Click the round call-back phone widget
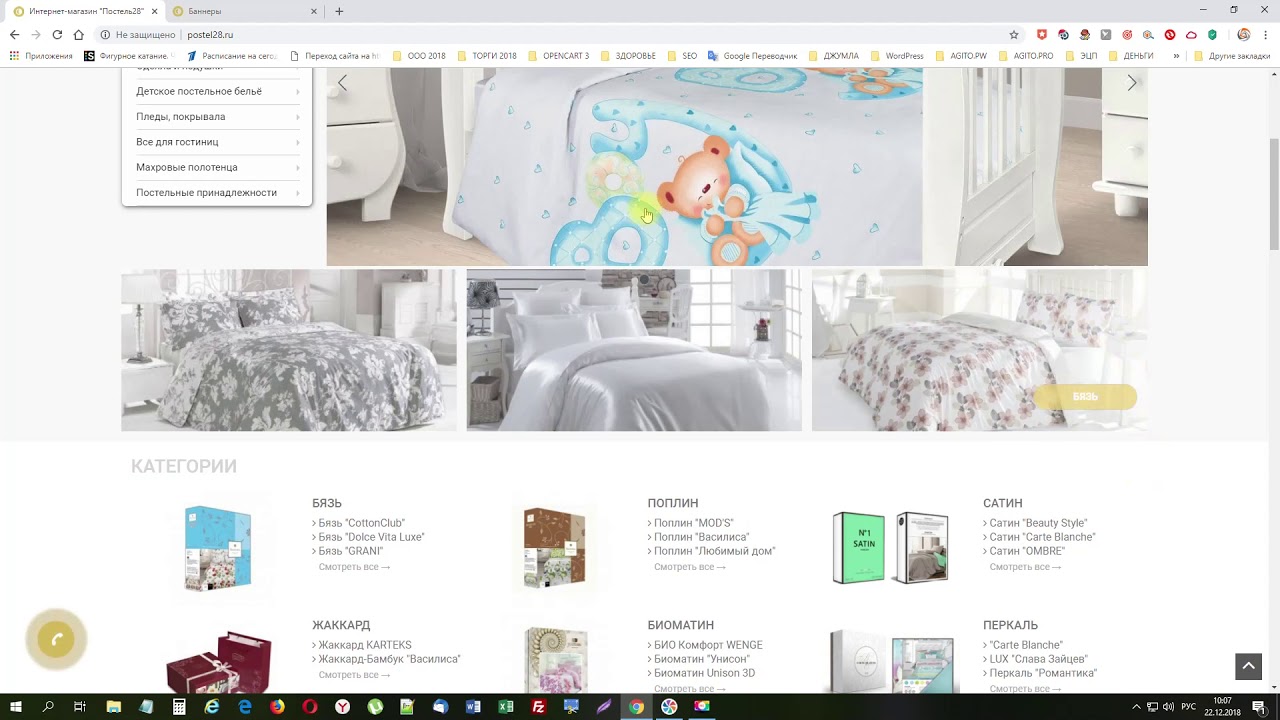1280x720 pixels. click(x=56, y=640)
